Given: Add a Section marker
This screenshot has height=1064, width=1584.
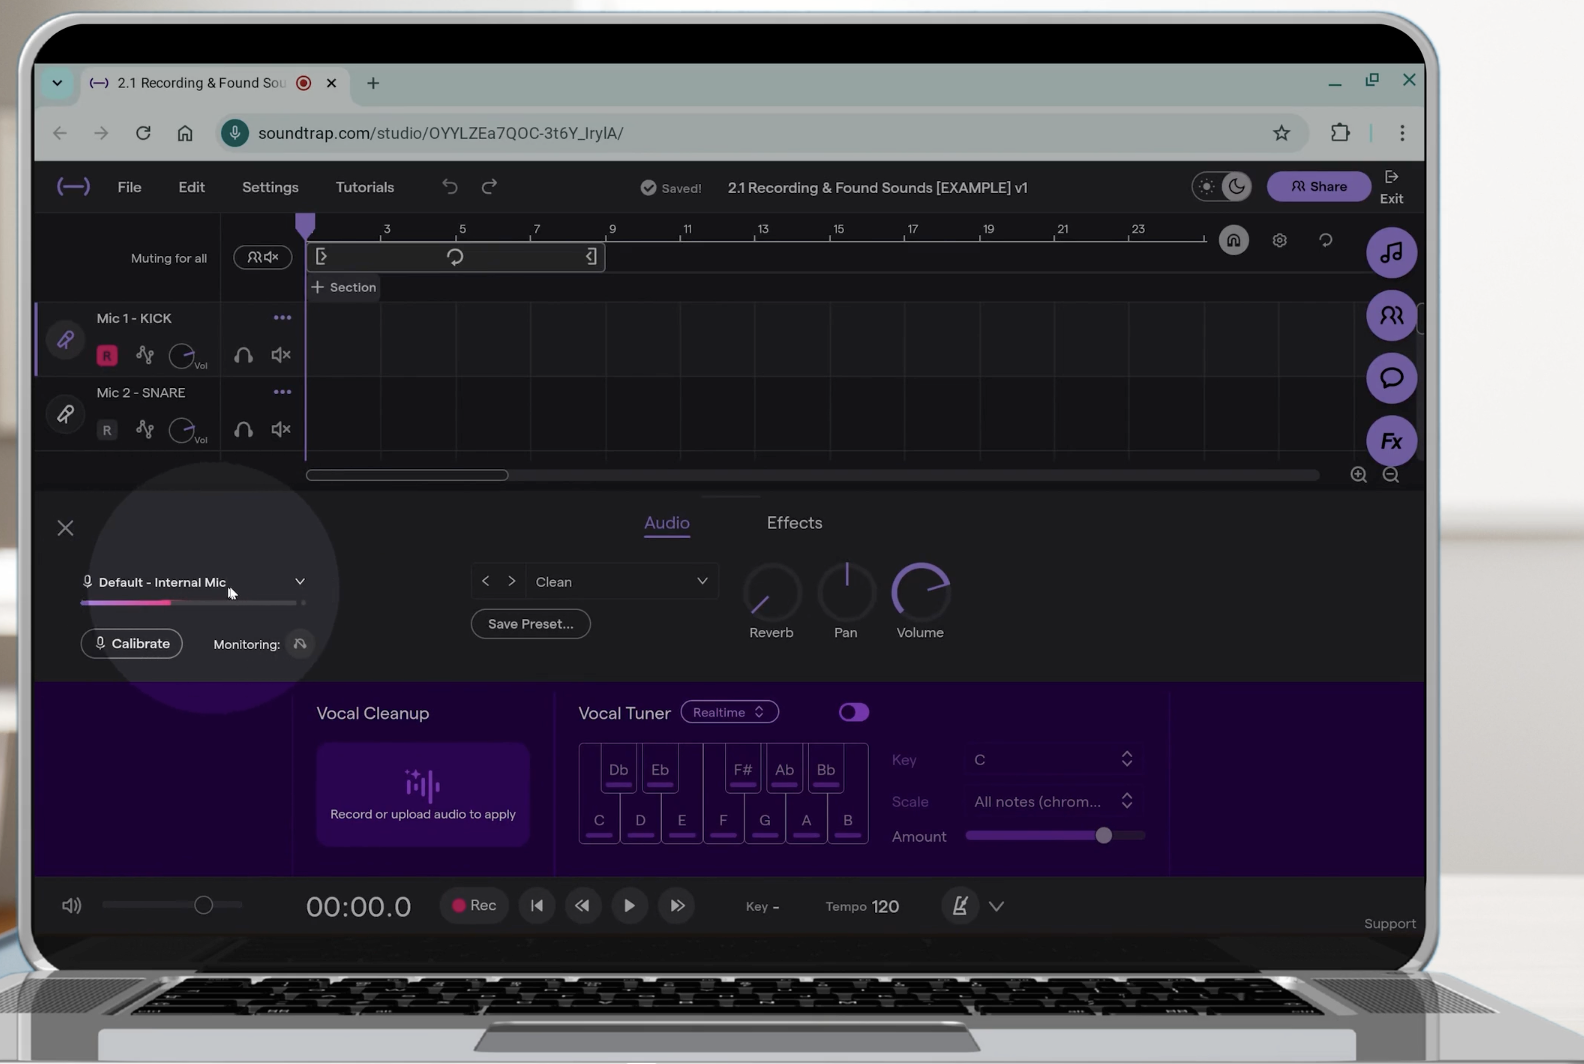Looking at the screenshot, I should pyautogui.click(x=343, y=288).
